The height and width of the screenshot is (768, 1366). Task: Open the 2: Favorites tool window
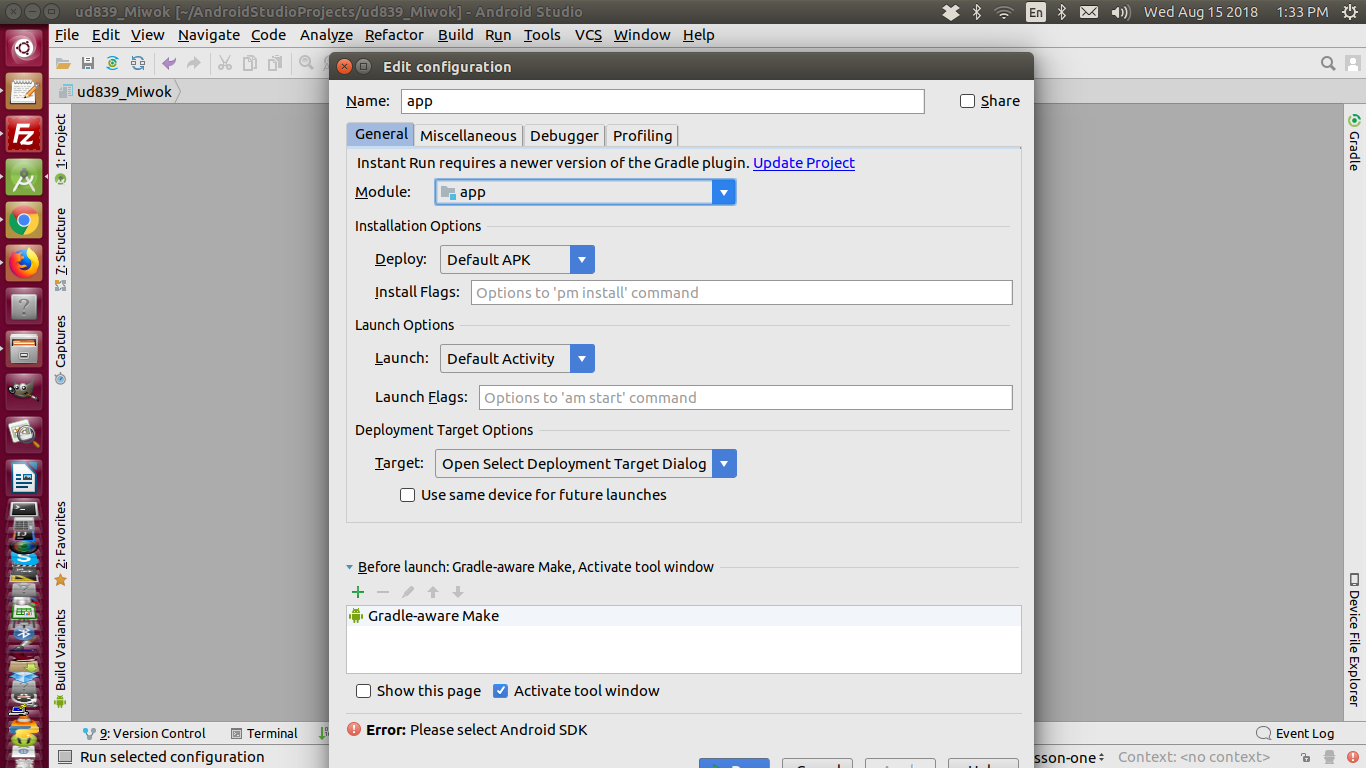pyautogui.click(x=61, y=544)
